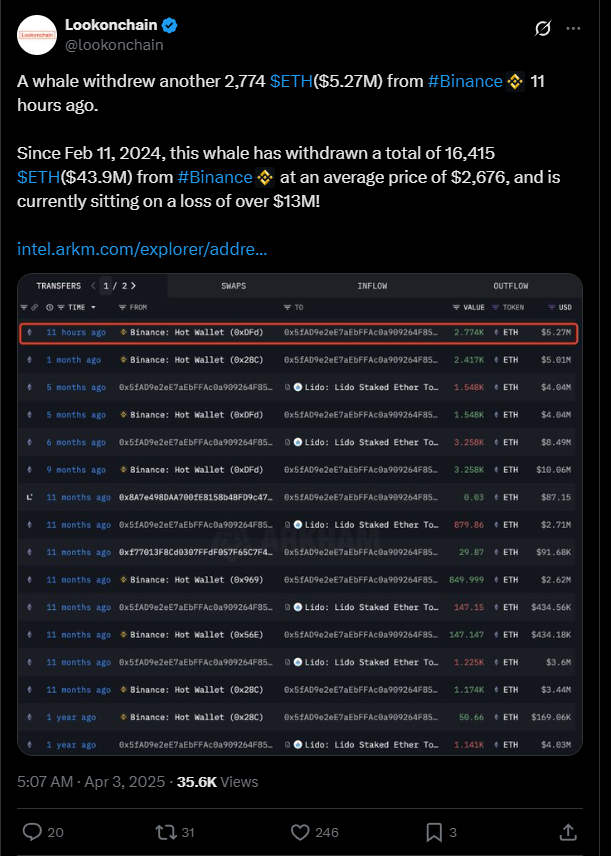Open the first $ETH cashtag
The height and width of the screenshot is (856, 611).
(291, 81)
